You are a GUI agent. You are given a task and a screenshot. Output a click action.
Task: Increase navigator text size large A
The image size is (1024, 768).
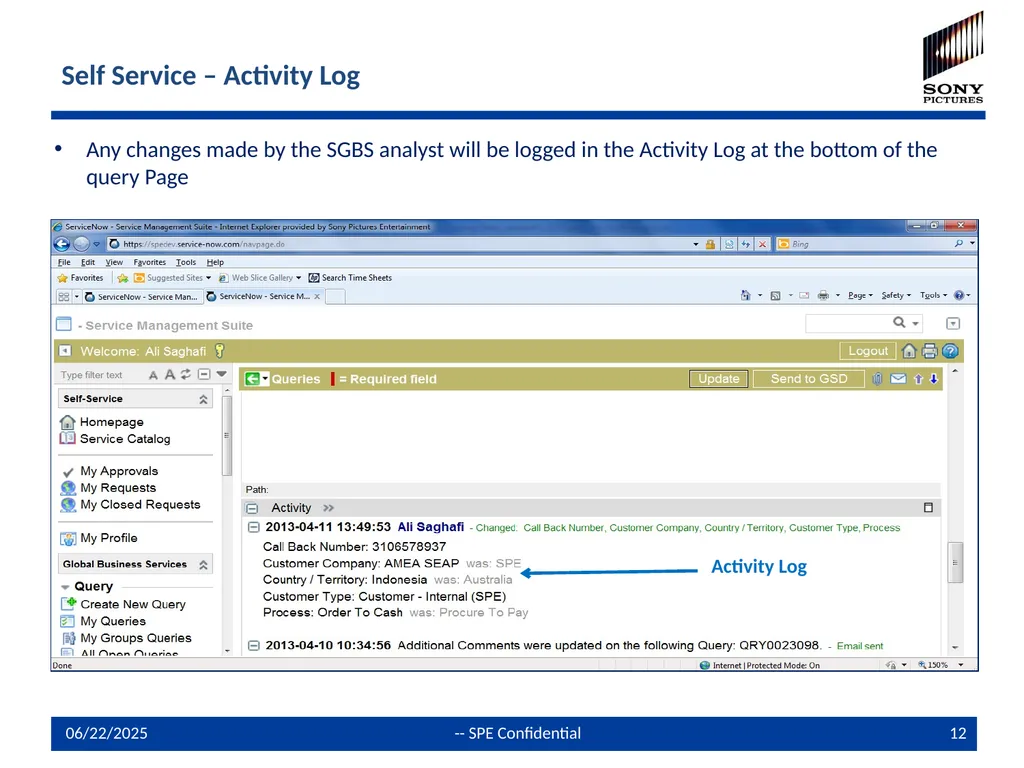(x=169, y=374)
